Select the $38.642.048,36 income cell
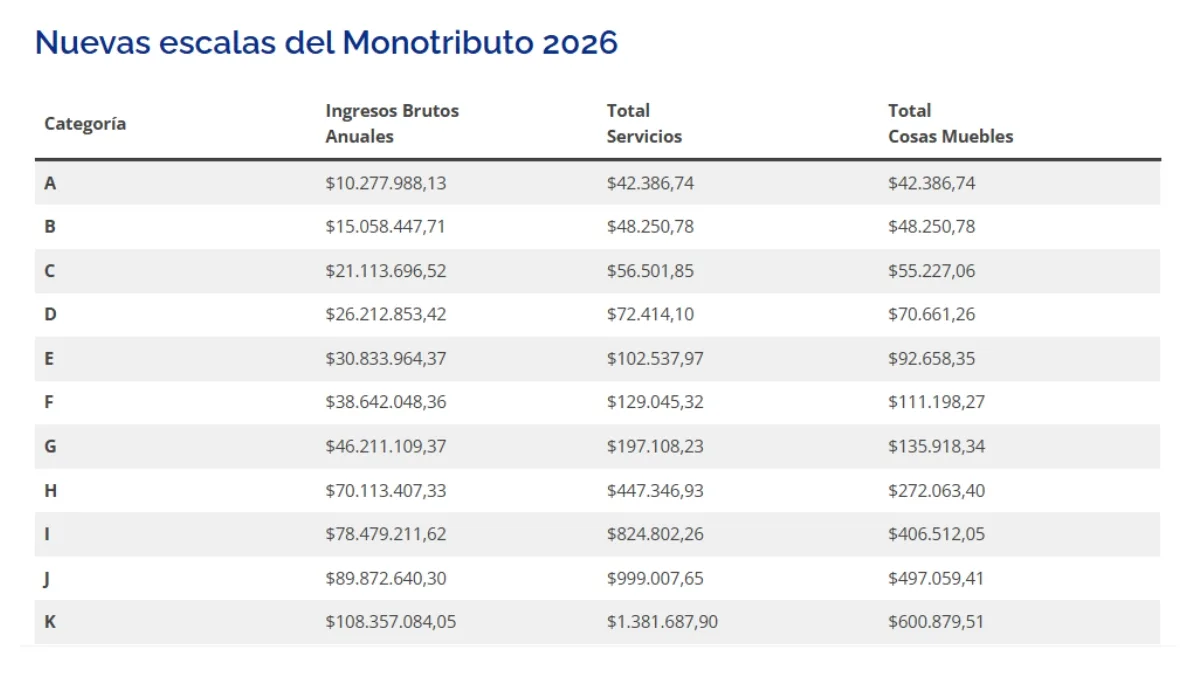Screen dimensions: 1200x676 point(386,402)
